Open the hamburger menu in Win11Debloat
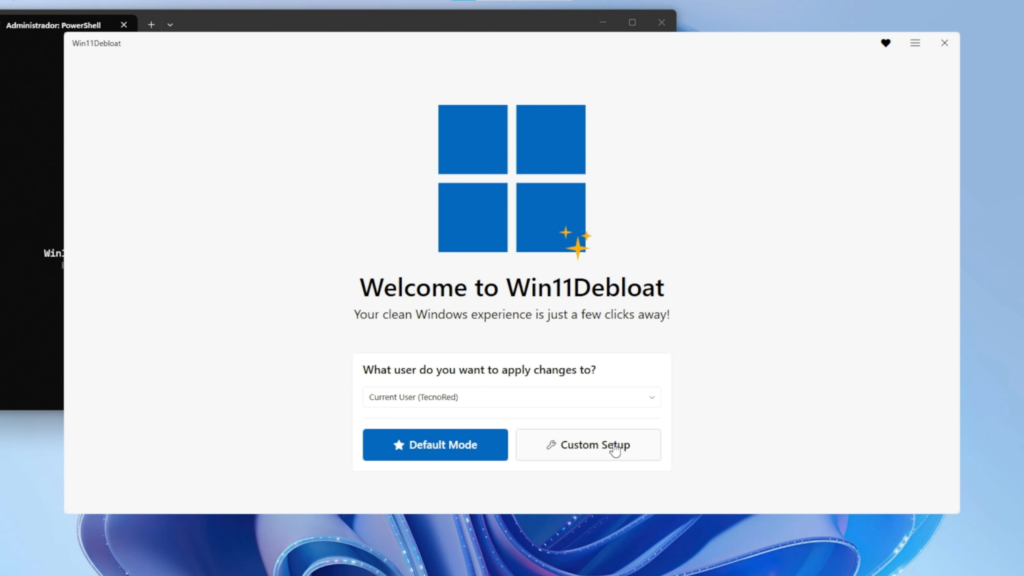 click(915, 43)
